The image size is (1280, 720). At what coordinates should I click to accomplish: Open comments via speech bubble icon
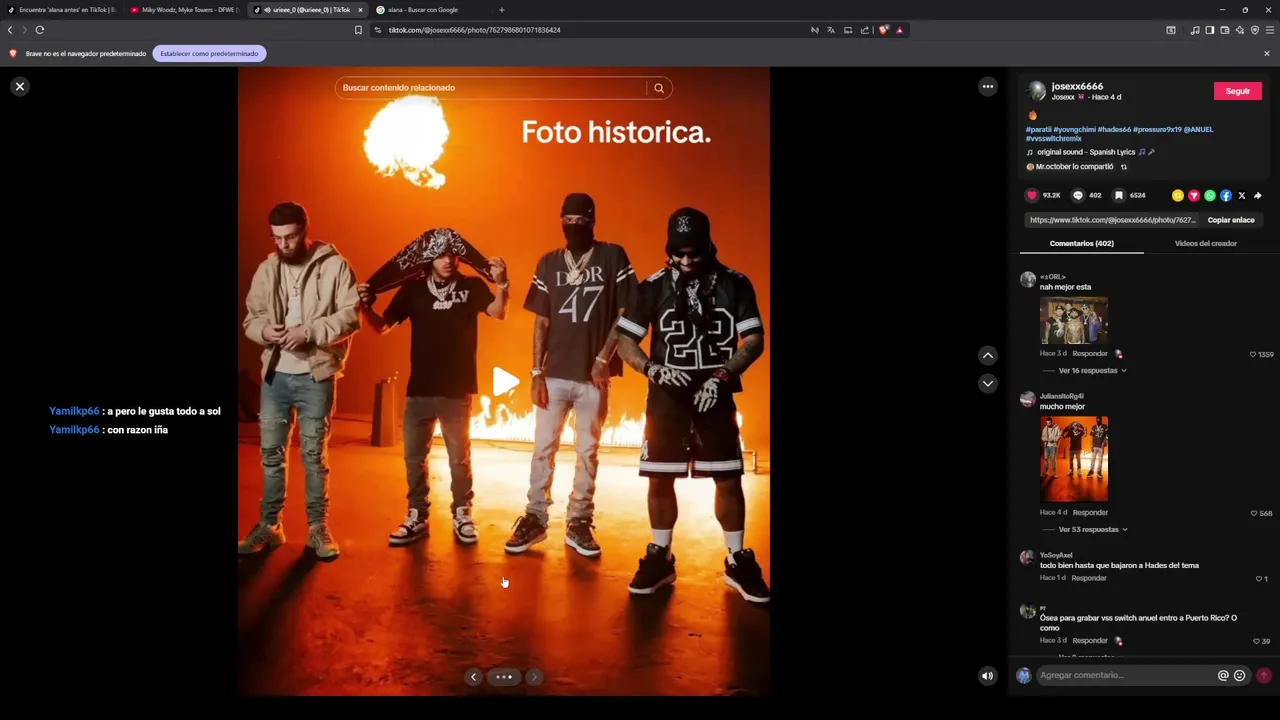point(1078,196)
